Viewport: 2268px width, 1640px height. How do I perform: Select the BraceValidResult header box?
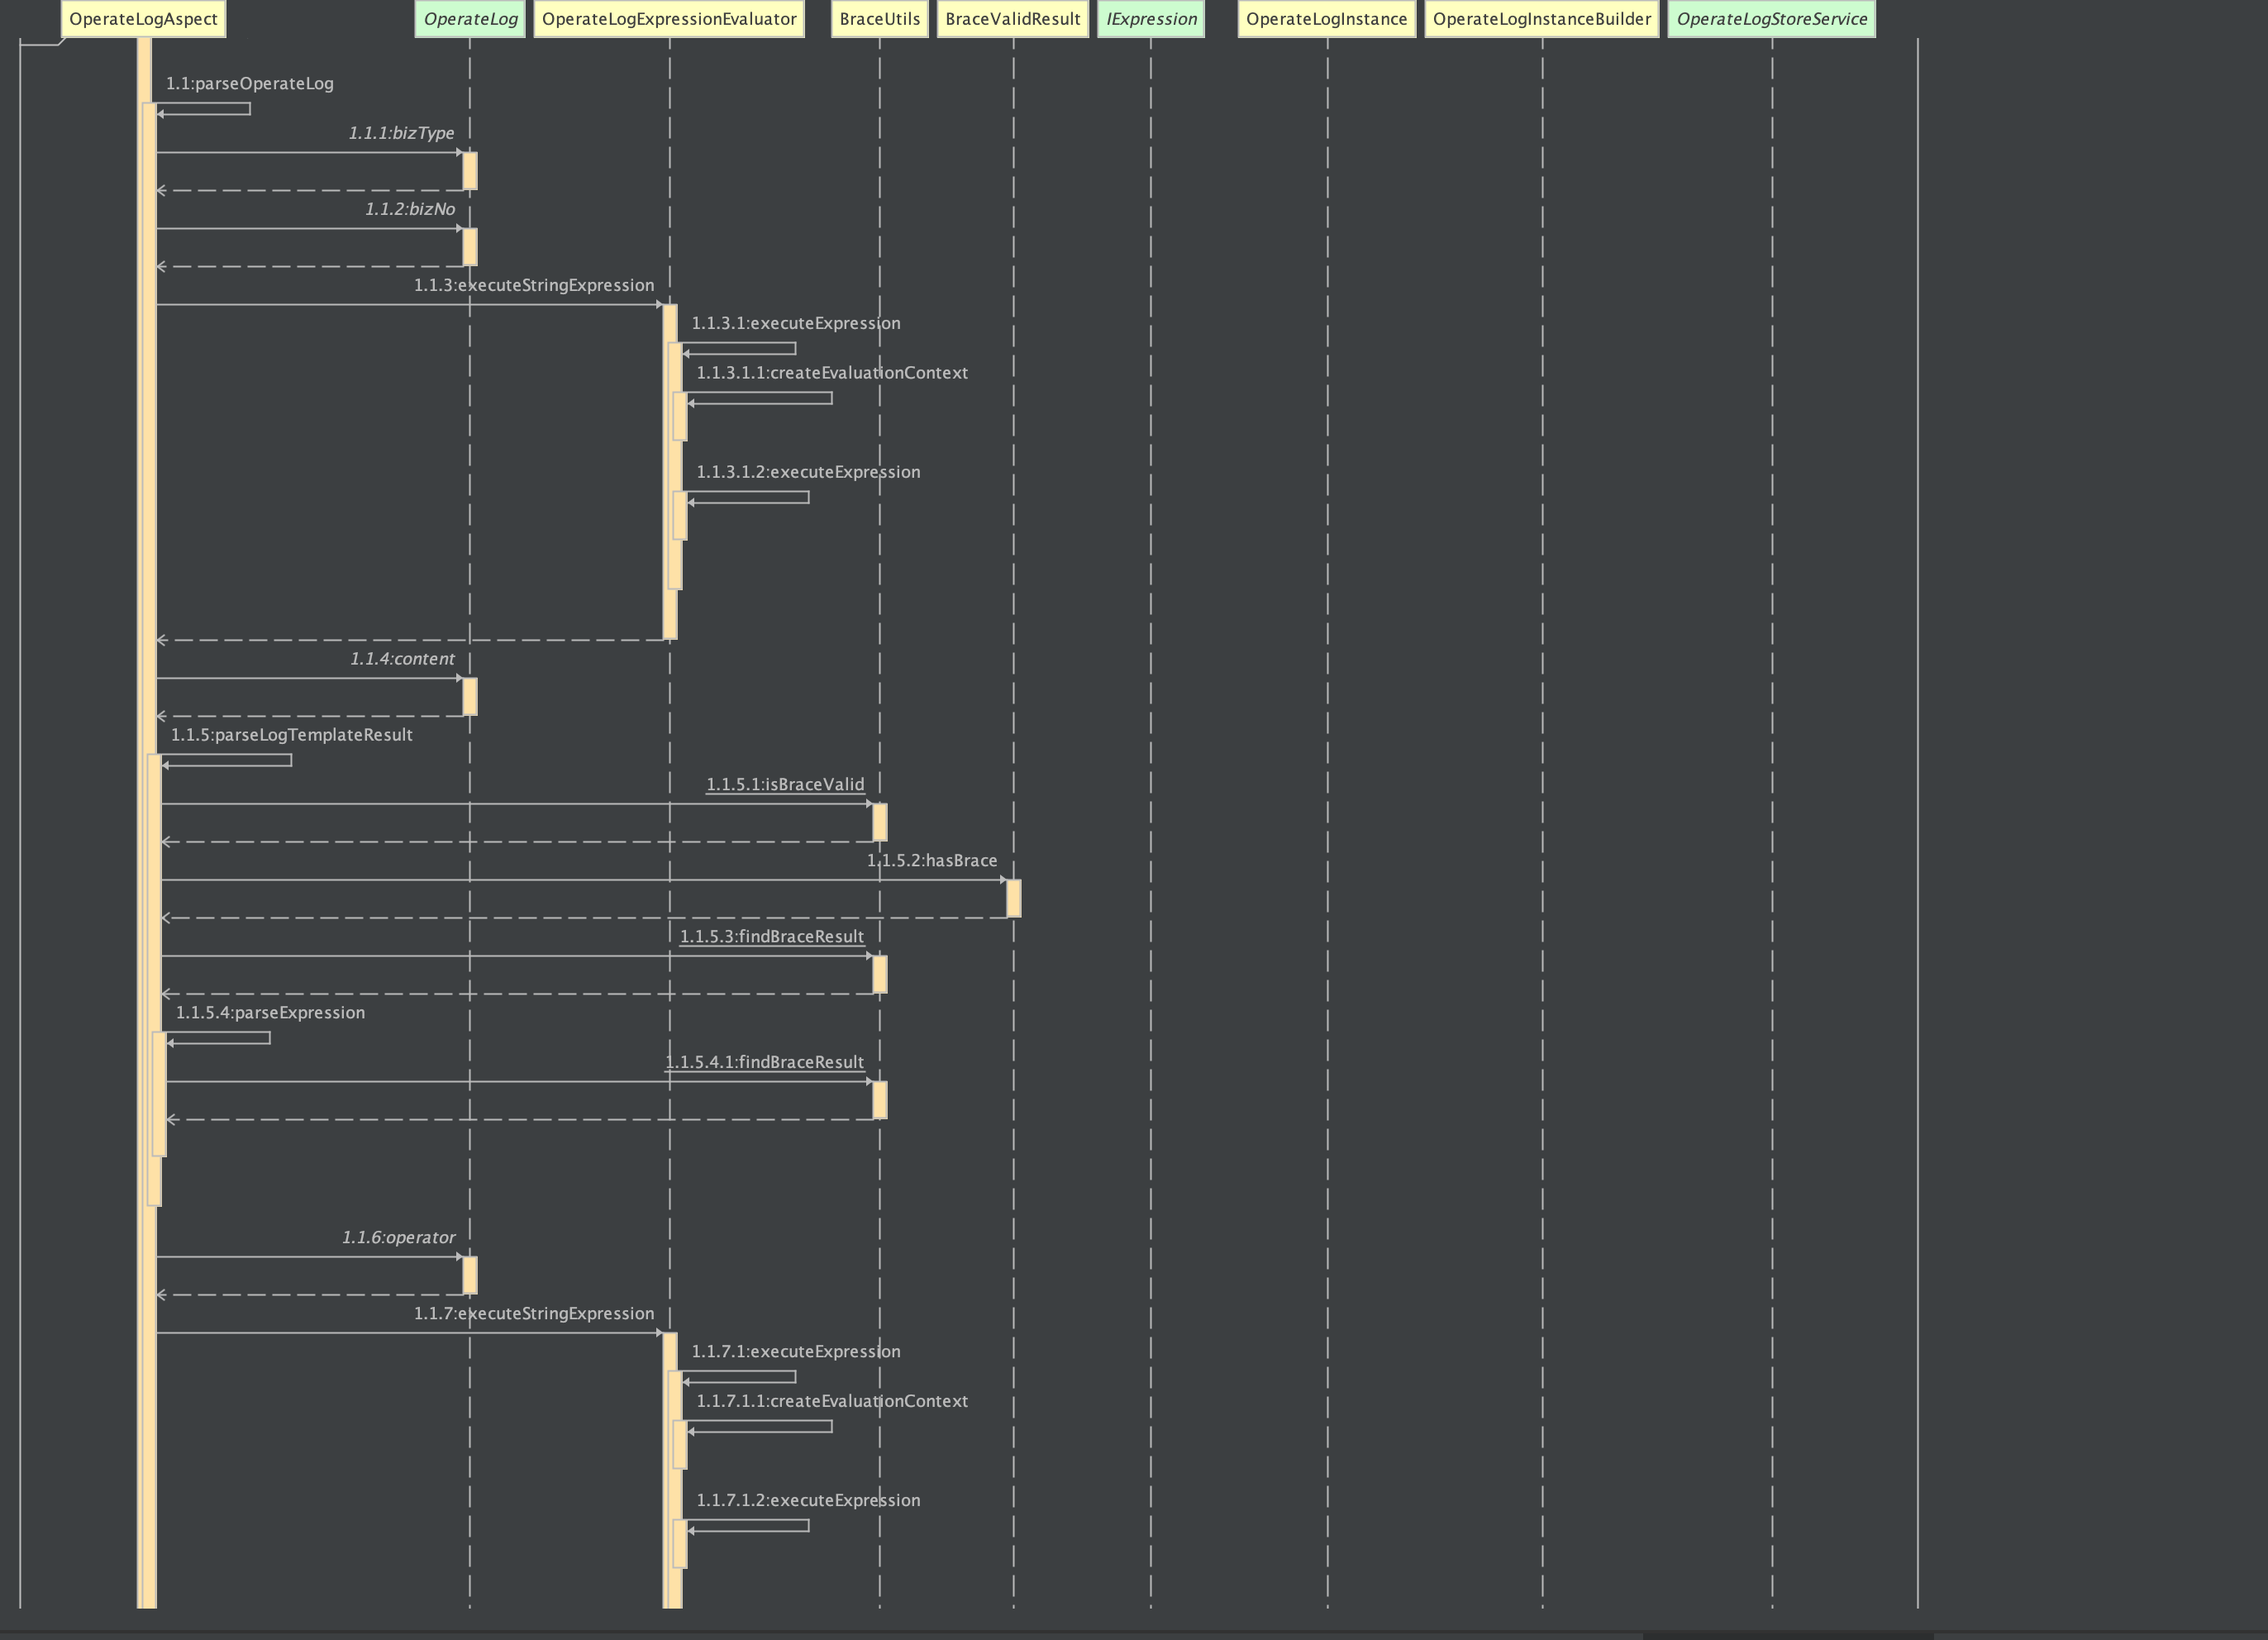(x=1012, y=19)
